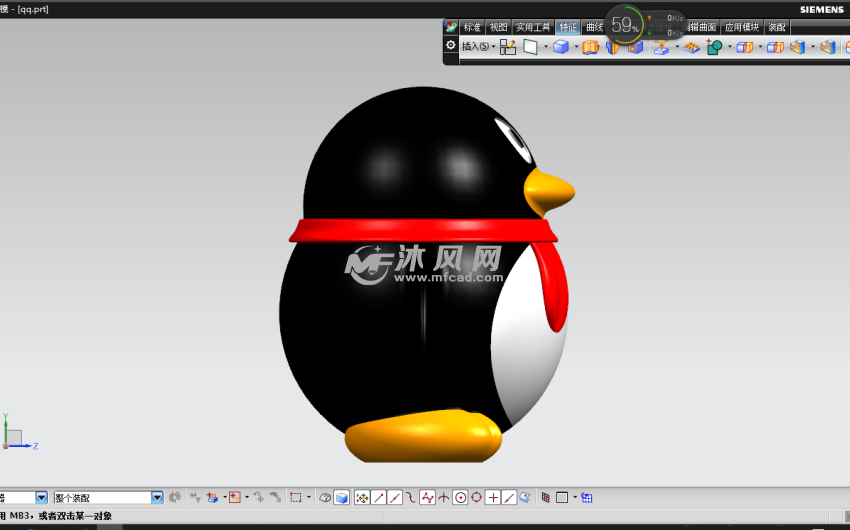Click the rectangle selection tool icon
The height and width of the screenshot is (530, 850).
coord(296,497)
